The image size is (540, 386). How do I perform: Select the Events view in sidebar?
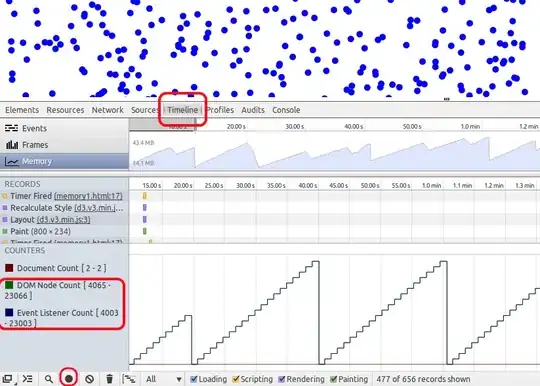(x=64, y=128)
